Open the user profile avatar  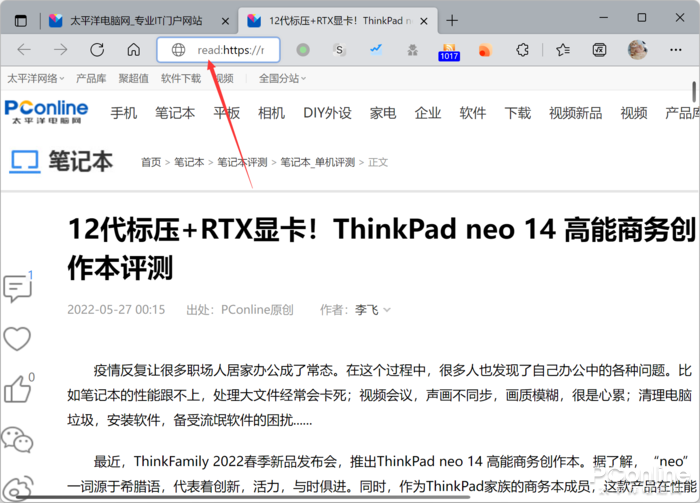638,50
